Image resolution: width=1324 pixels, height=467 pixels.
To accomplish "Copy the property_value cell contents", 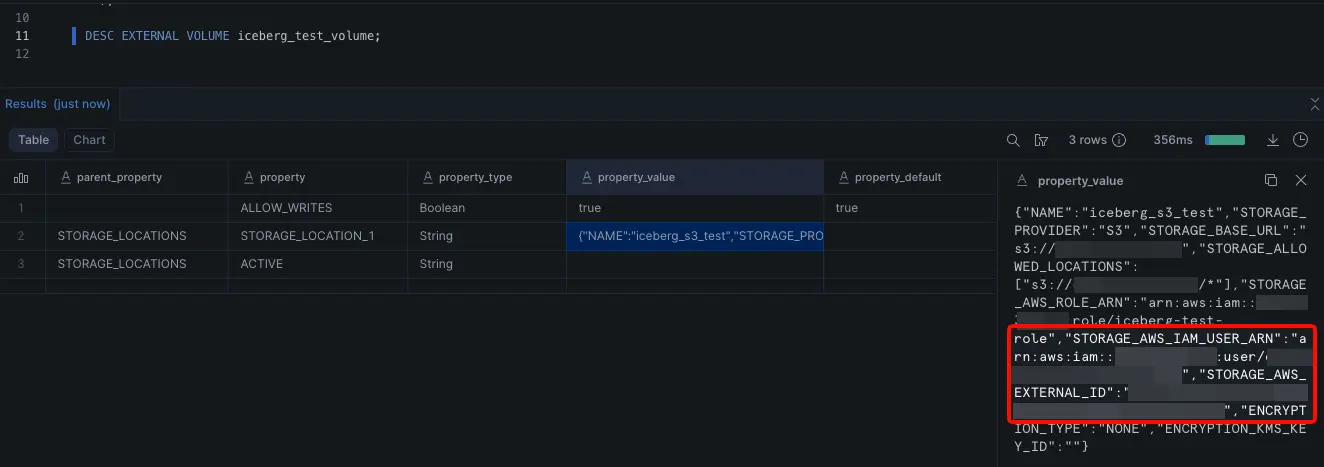I will 1271,181.
